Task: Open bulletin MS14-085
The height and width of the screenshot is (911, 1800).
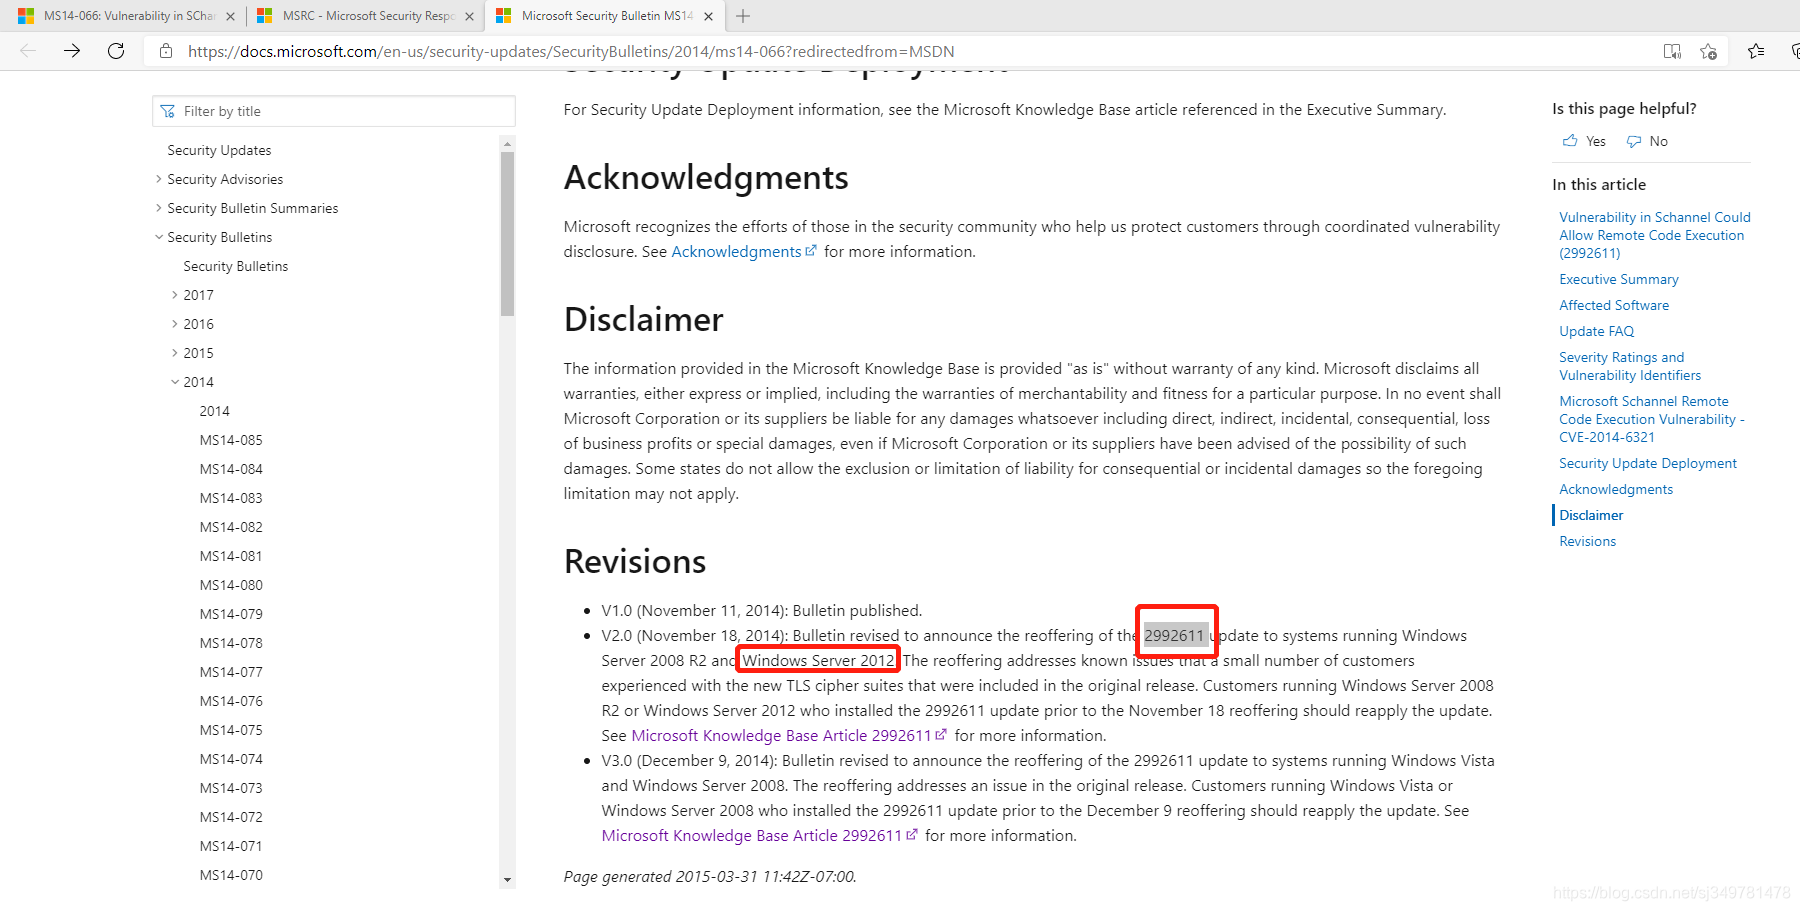Action: [231, 440]
